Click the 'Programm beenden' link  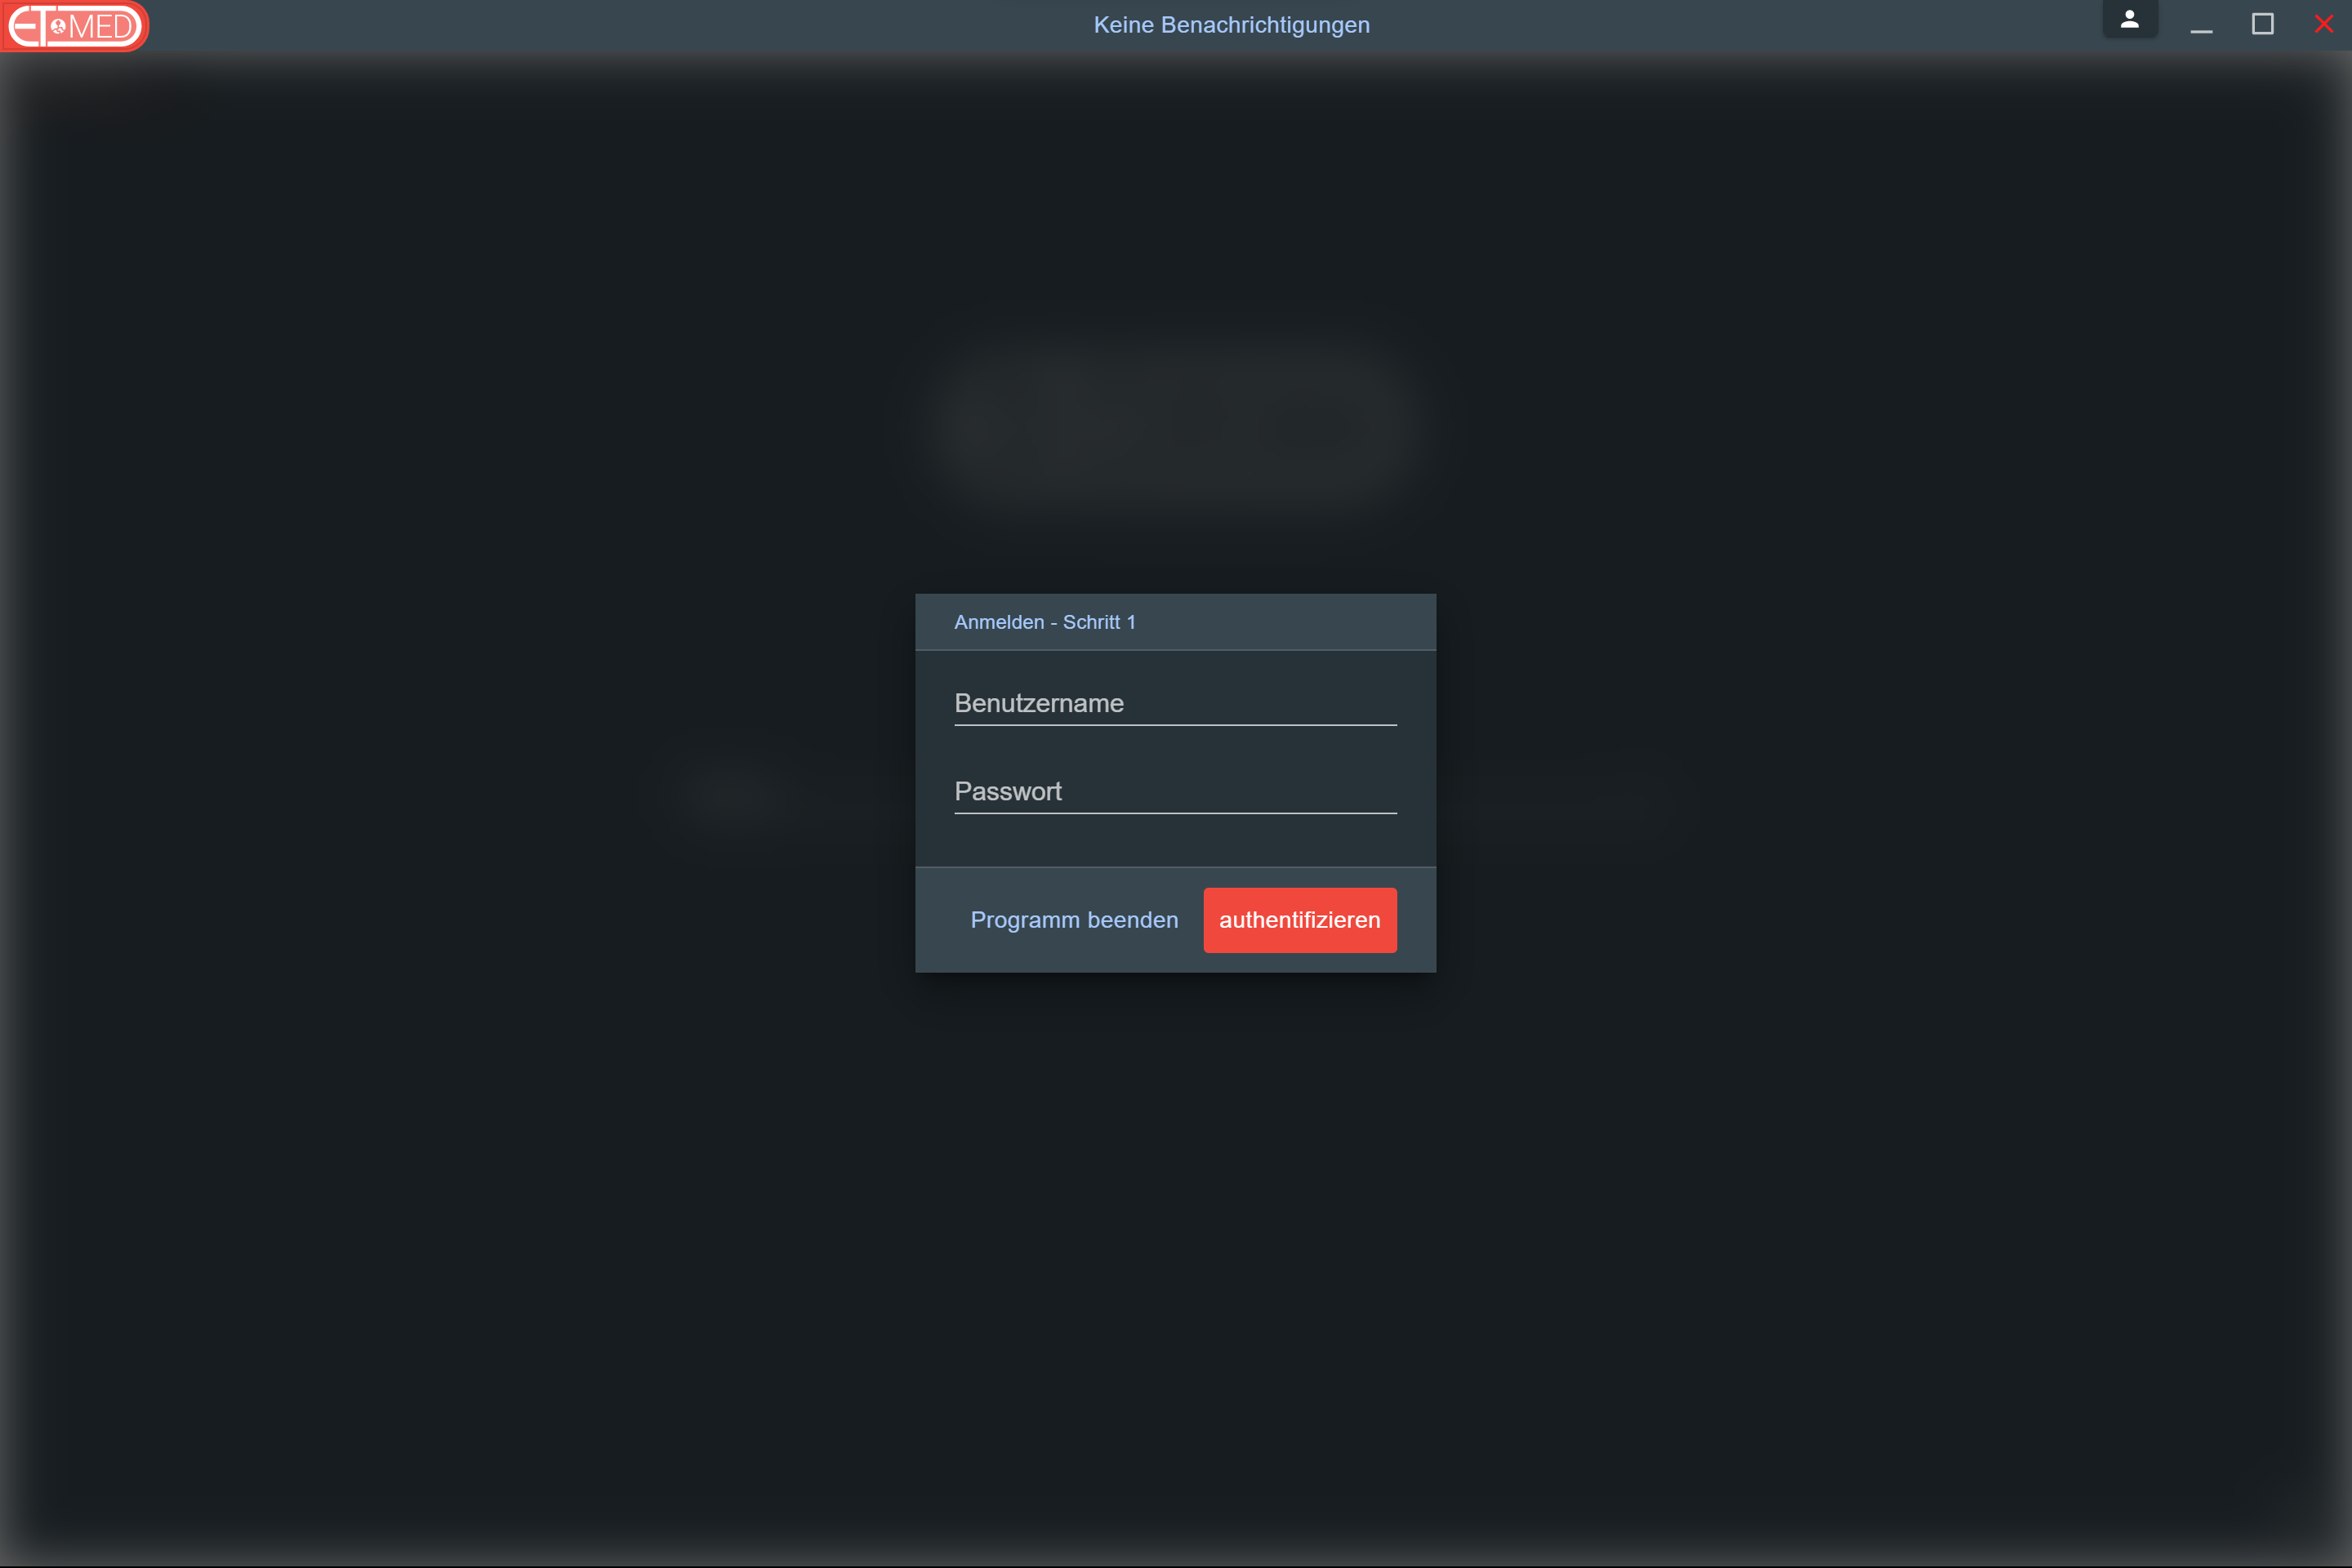[x=1074, y=920]
